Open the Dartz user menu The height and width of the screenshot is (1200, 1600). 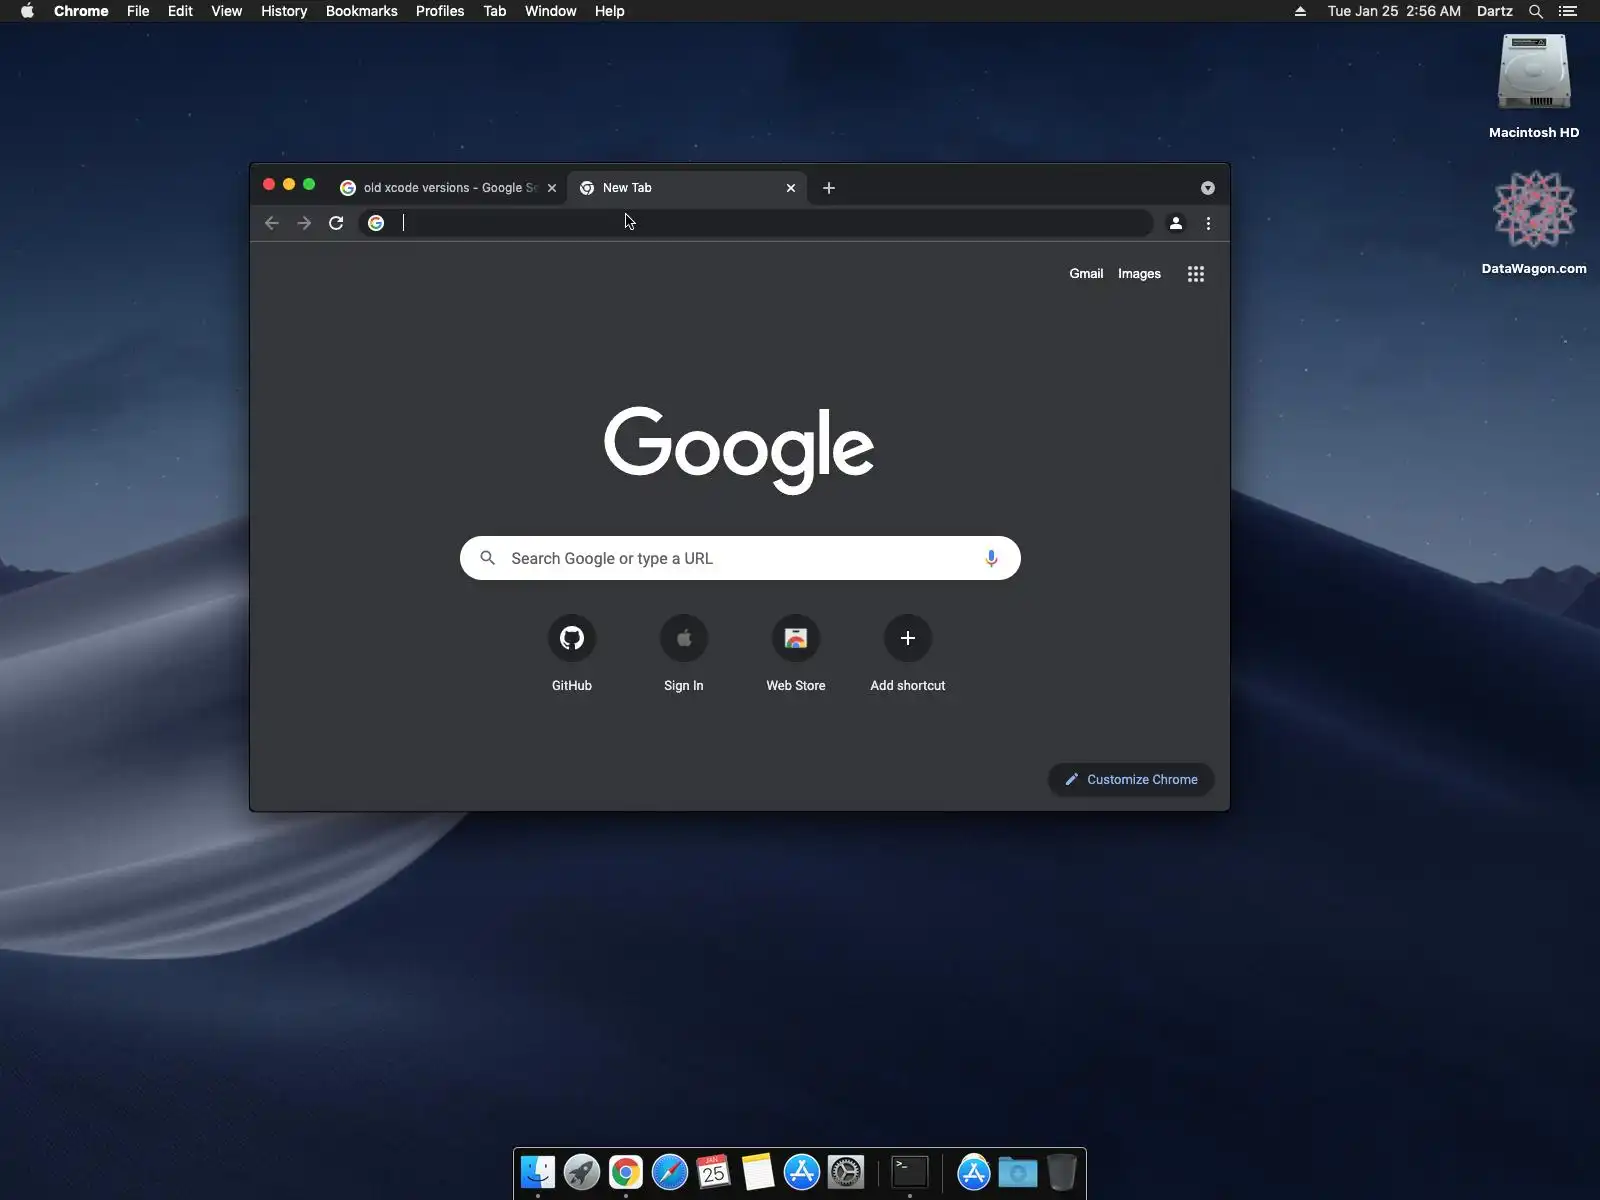(x=1495, y=11)
